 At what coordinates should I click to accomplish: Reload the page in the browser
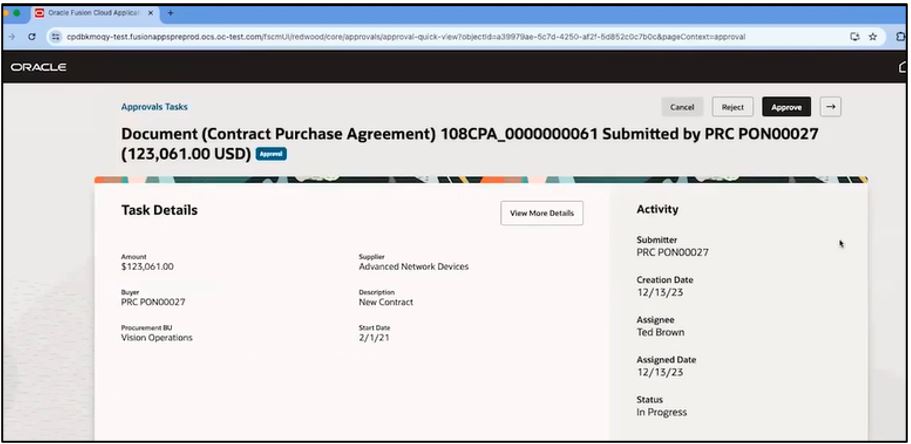pyautogui.click(x=32, y=37)
